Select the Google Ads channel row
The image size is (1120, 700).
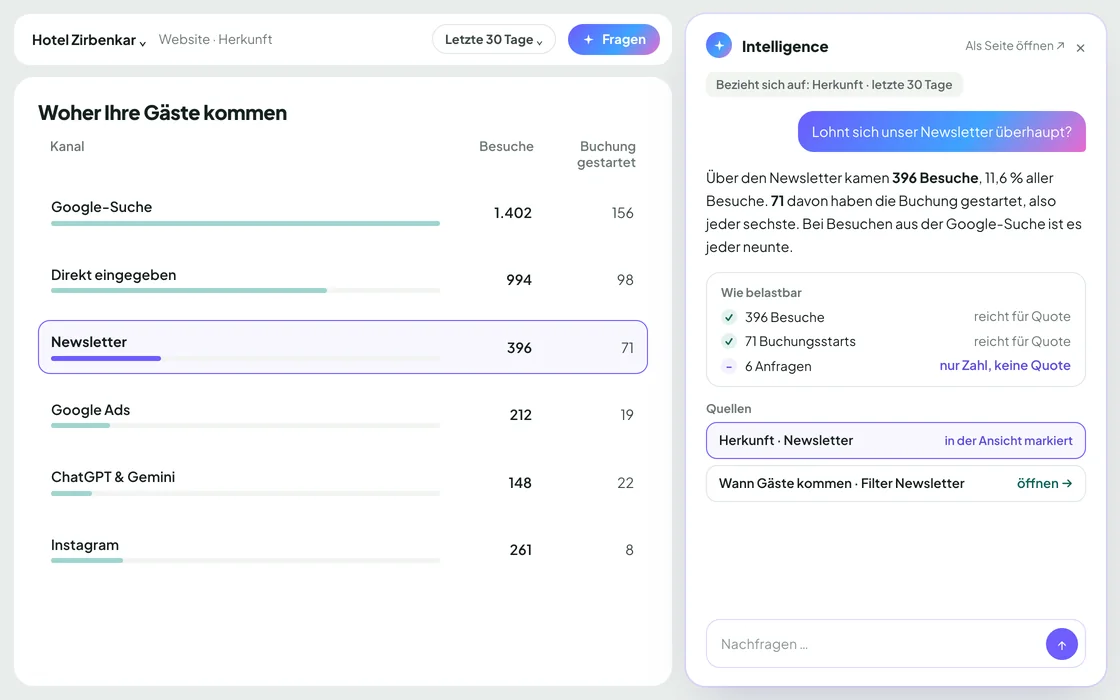[x=343, y=415]
